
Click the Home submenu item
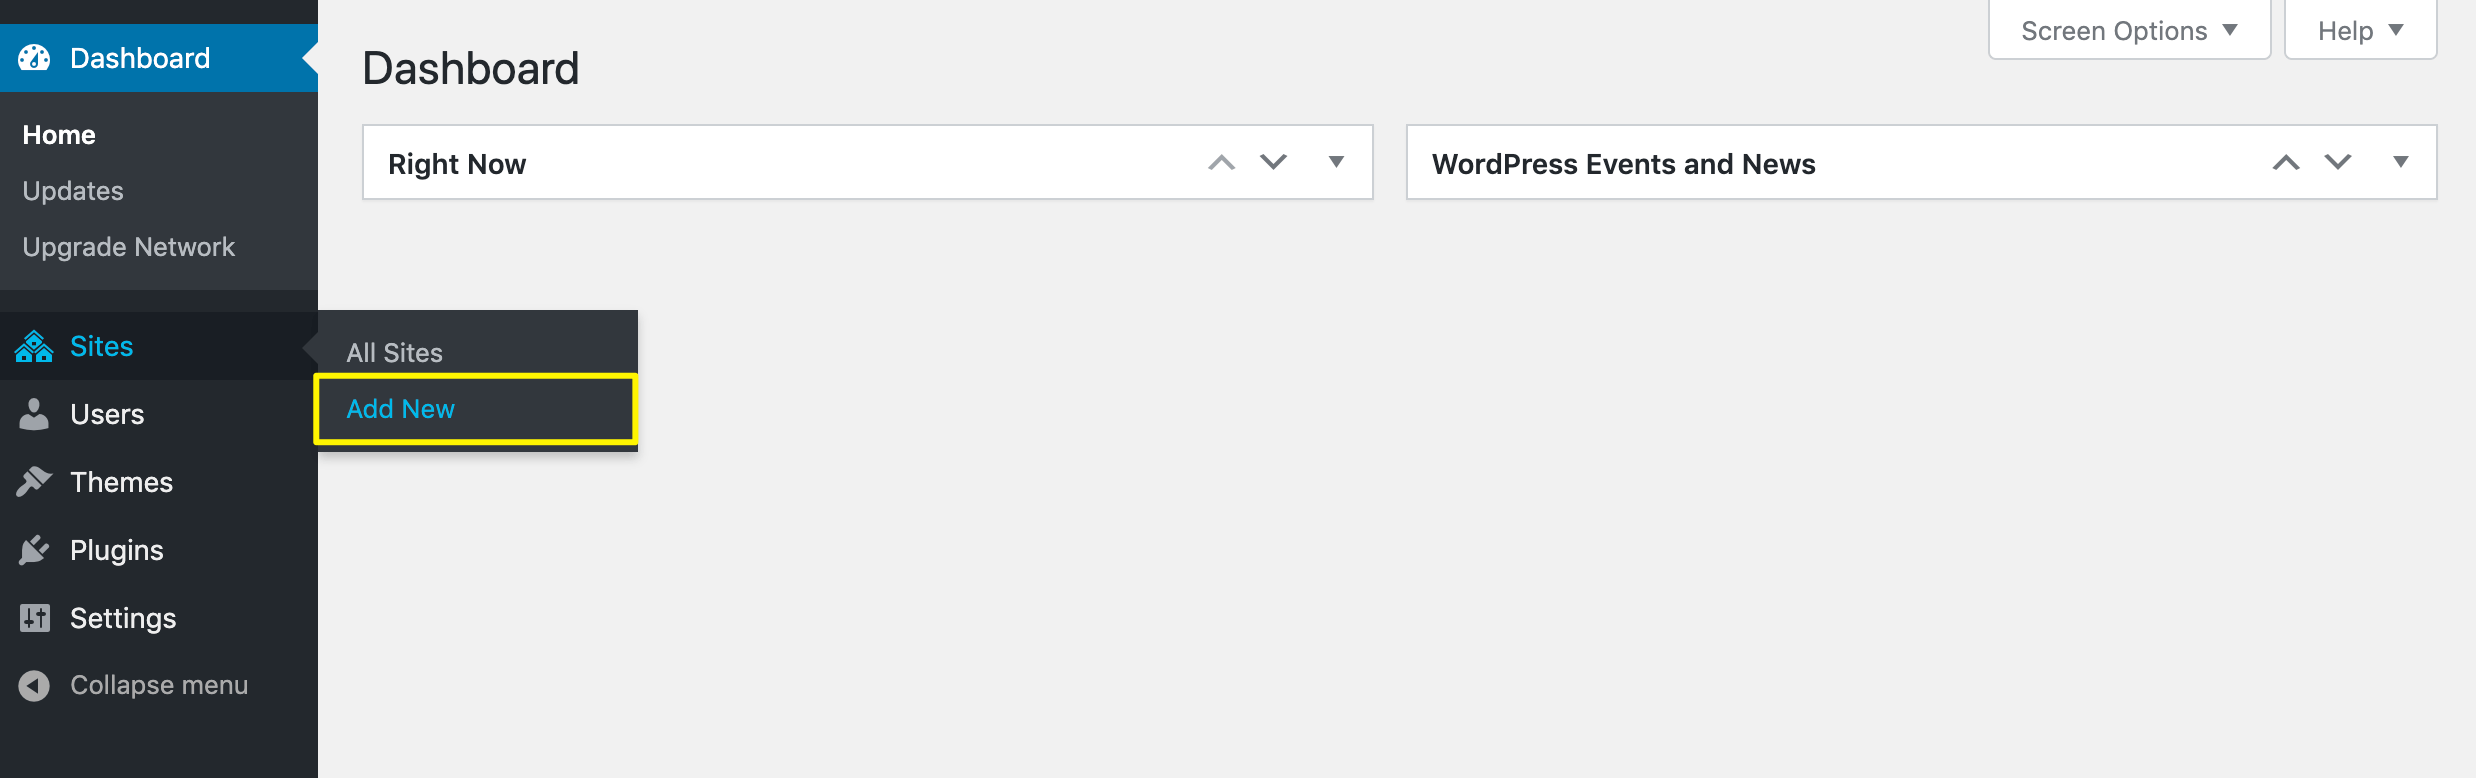tap(59, 135)
